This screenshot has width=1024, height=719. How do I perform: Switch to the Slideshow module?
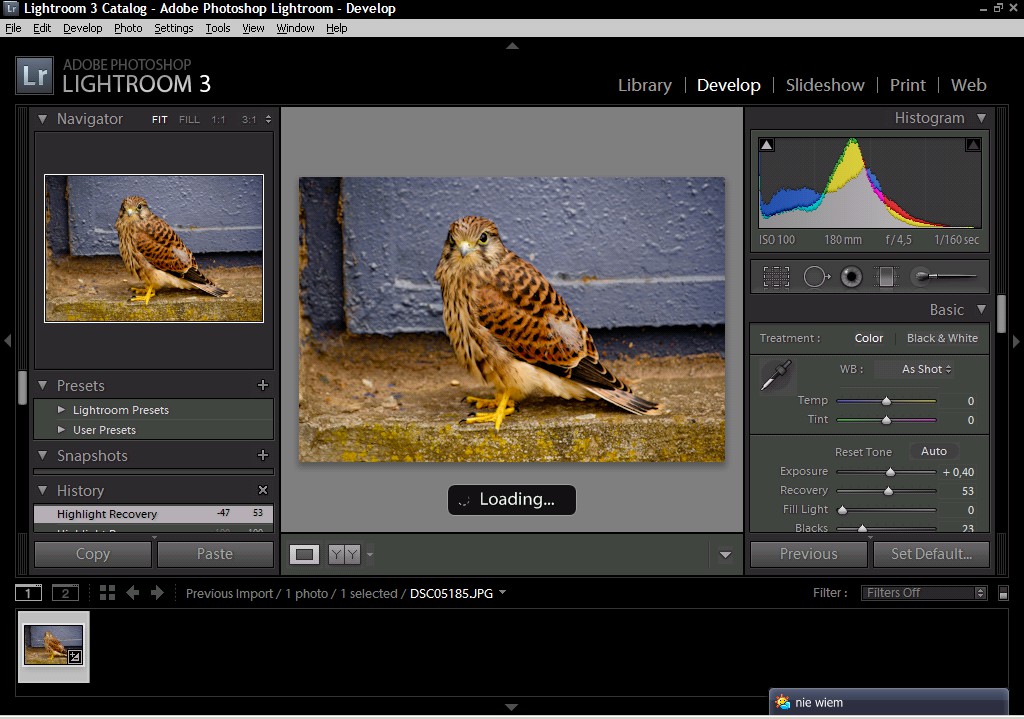click(x=825, y=85)
